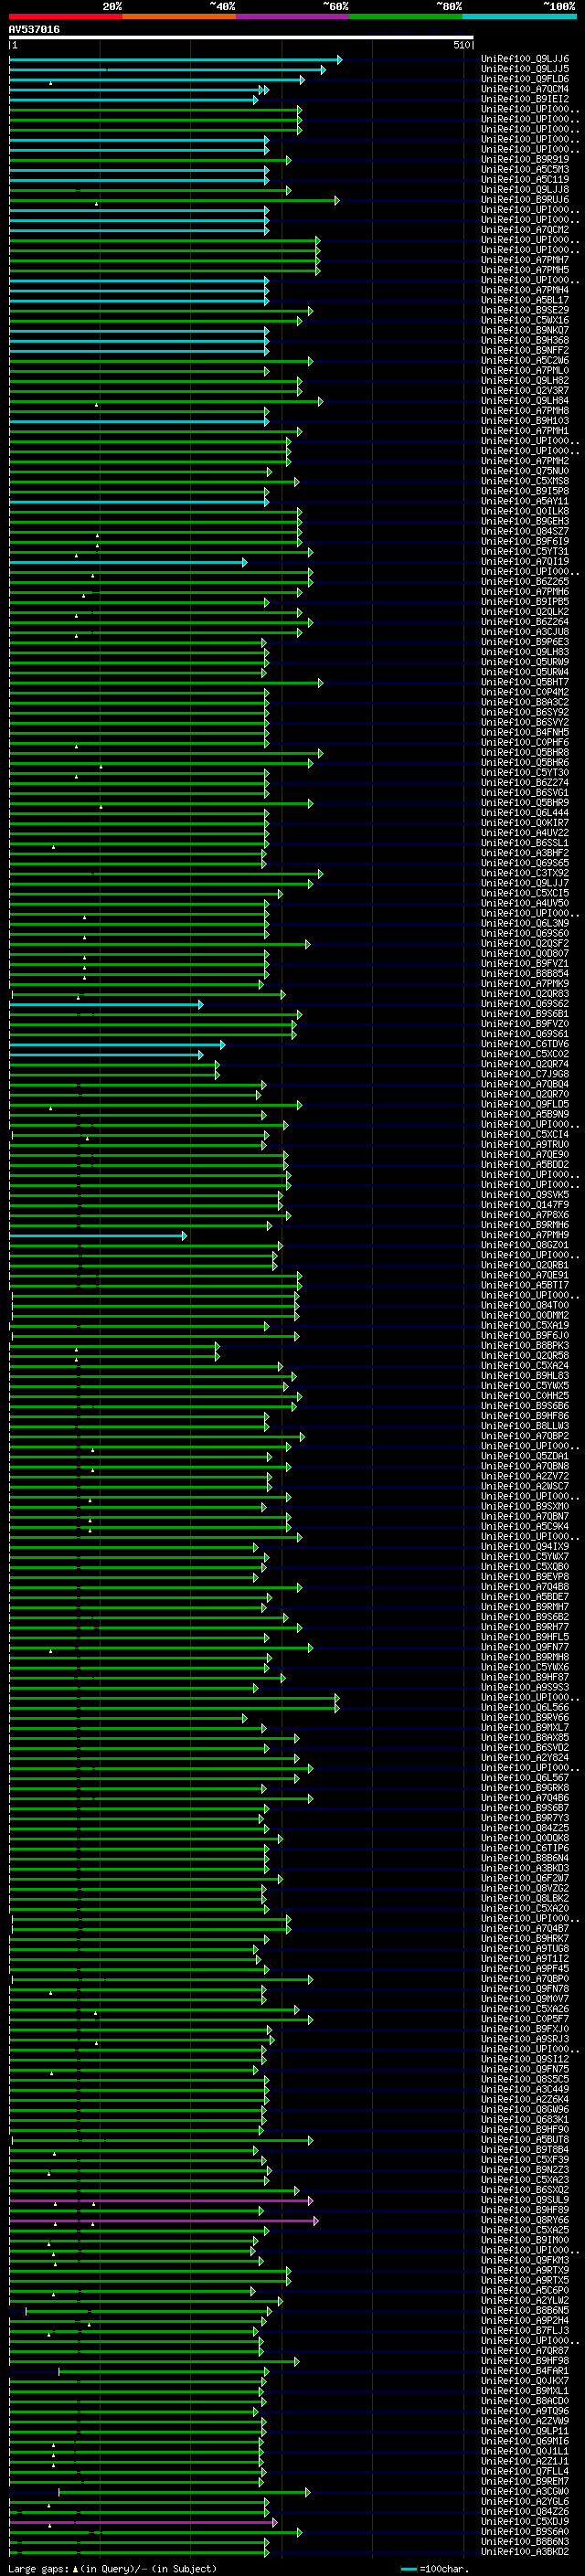The width and height of the screenshot is (585, 2576).
Task: Click the green ~80% identity legend segment
Action: pyautogui.click(x=405, y=16)
